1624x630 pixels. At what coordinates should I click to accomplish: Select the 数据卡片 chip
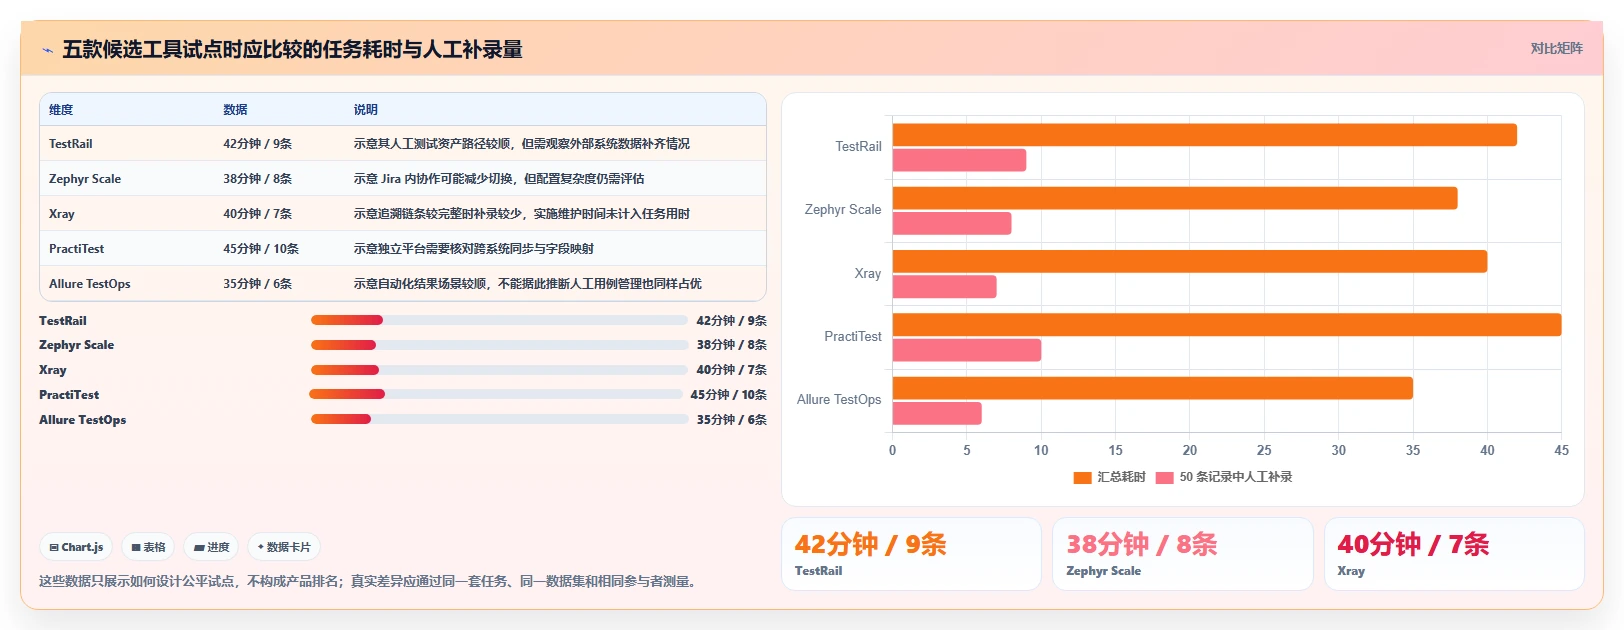284,547
